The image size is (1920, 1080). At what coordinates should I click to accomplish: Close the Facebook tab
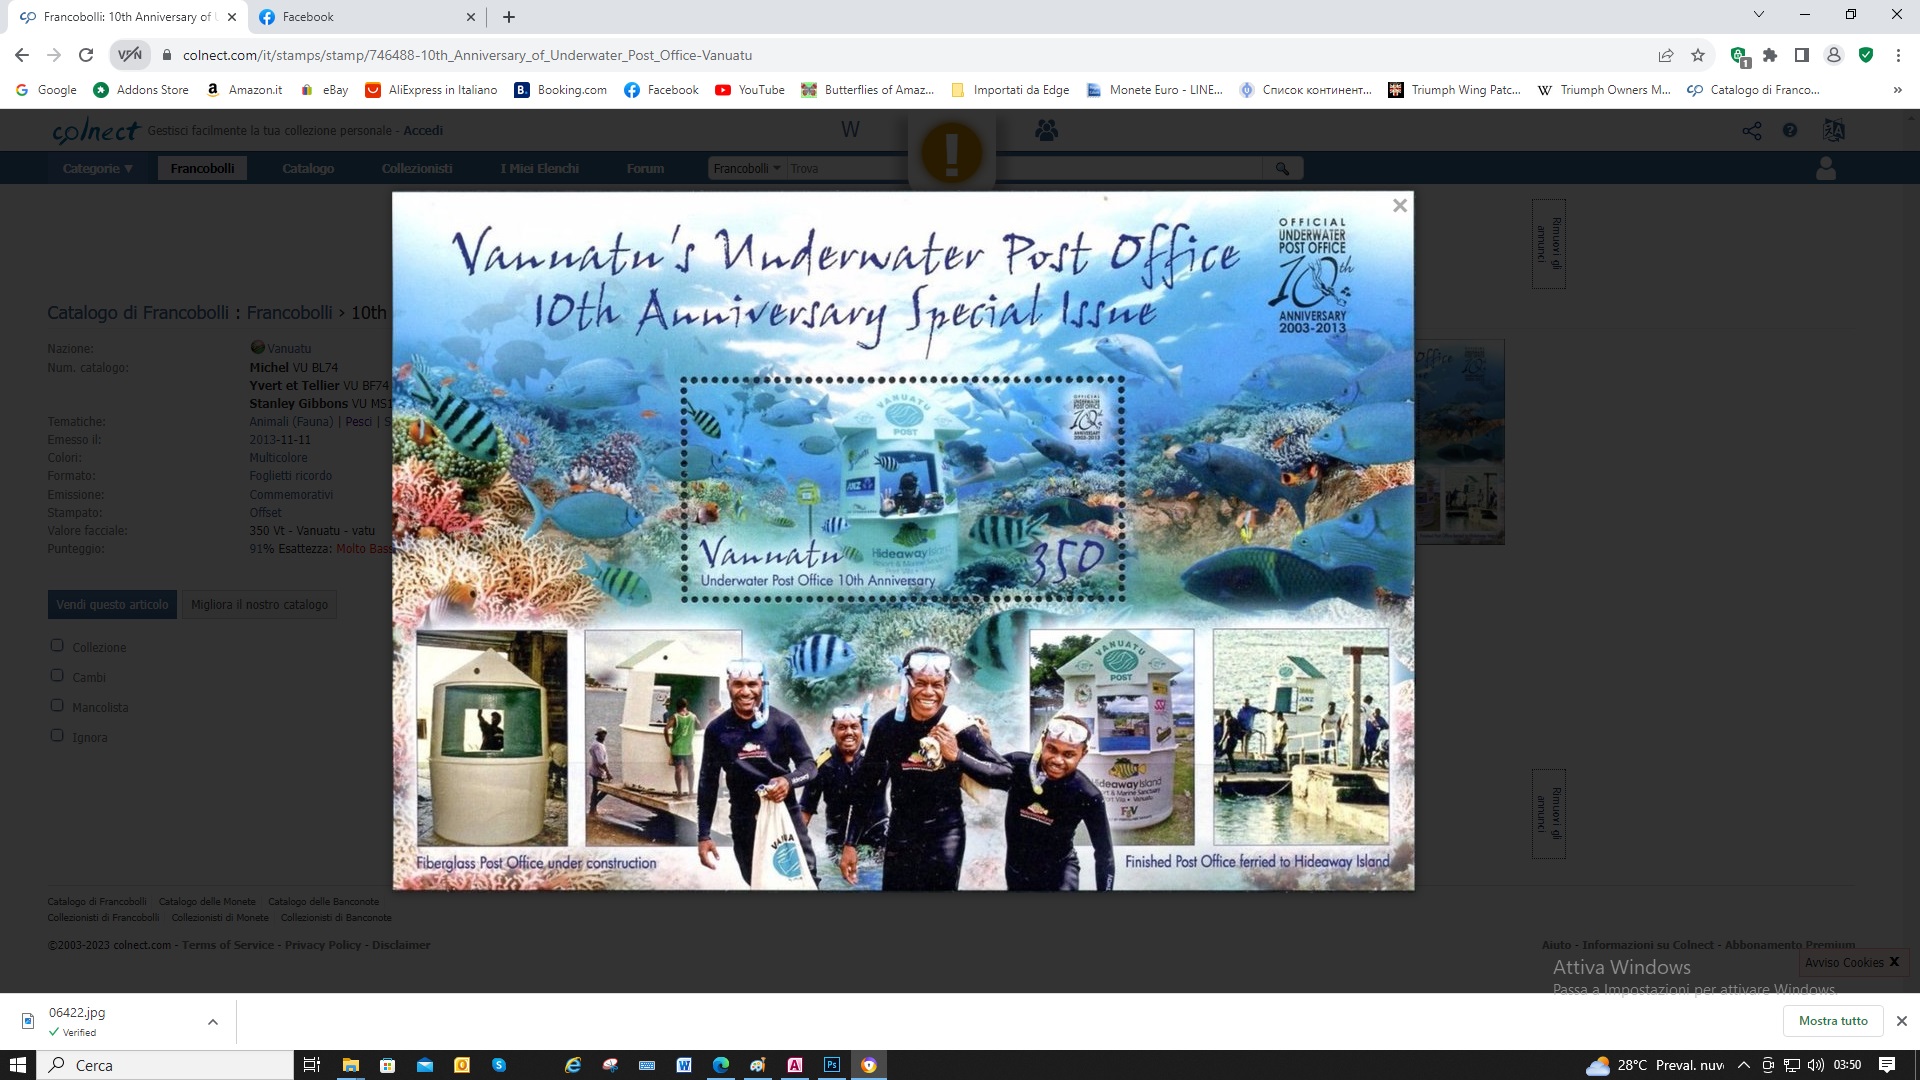[471, 17]
